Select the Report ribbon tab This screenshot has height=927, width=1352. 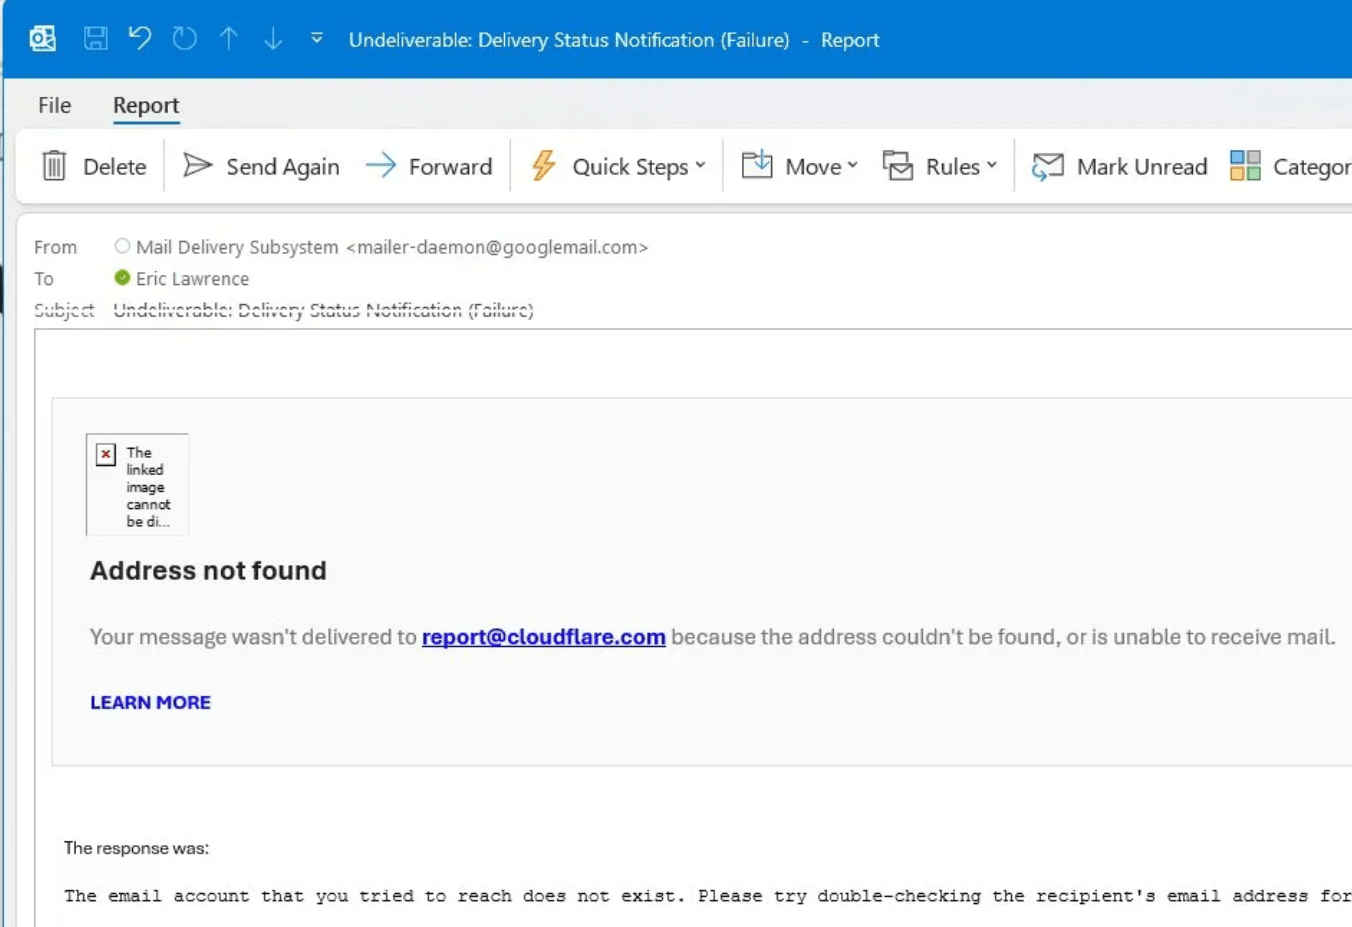coord(146,105)
